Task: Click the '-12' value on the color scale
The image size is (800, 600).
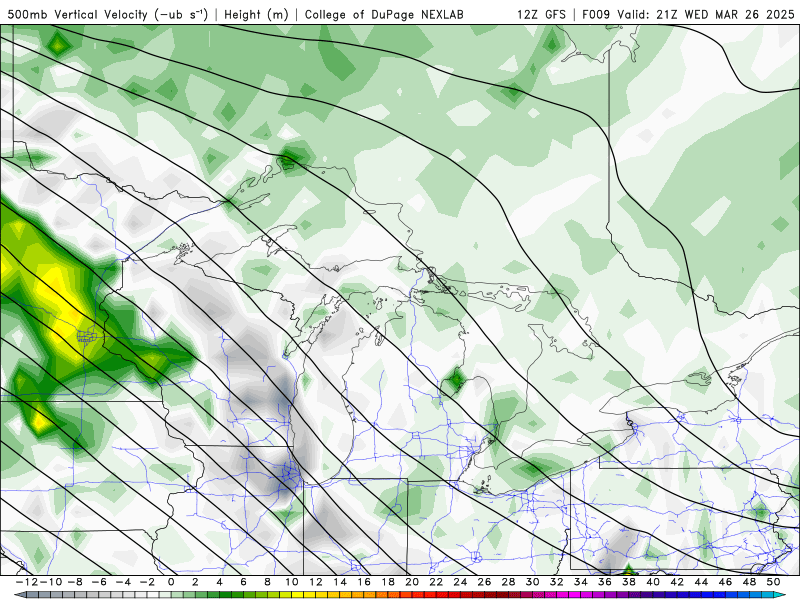Action: pos(26,582)
